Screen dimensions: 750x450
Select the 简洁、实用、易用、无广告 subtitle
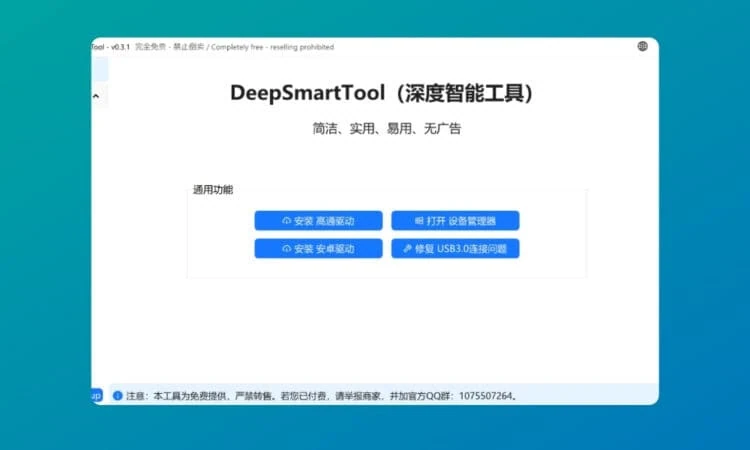pos(386,128)
